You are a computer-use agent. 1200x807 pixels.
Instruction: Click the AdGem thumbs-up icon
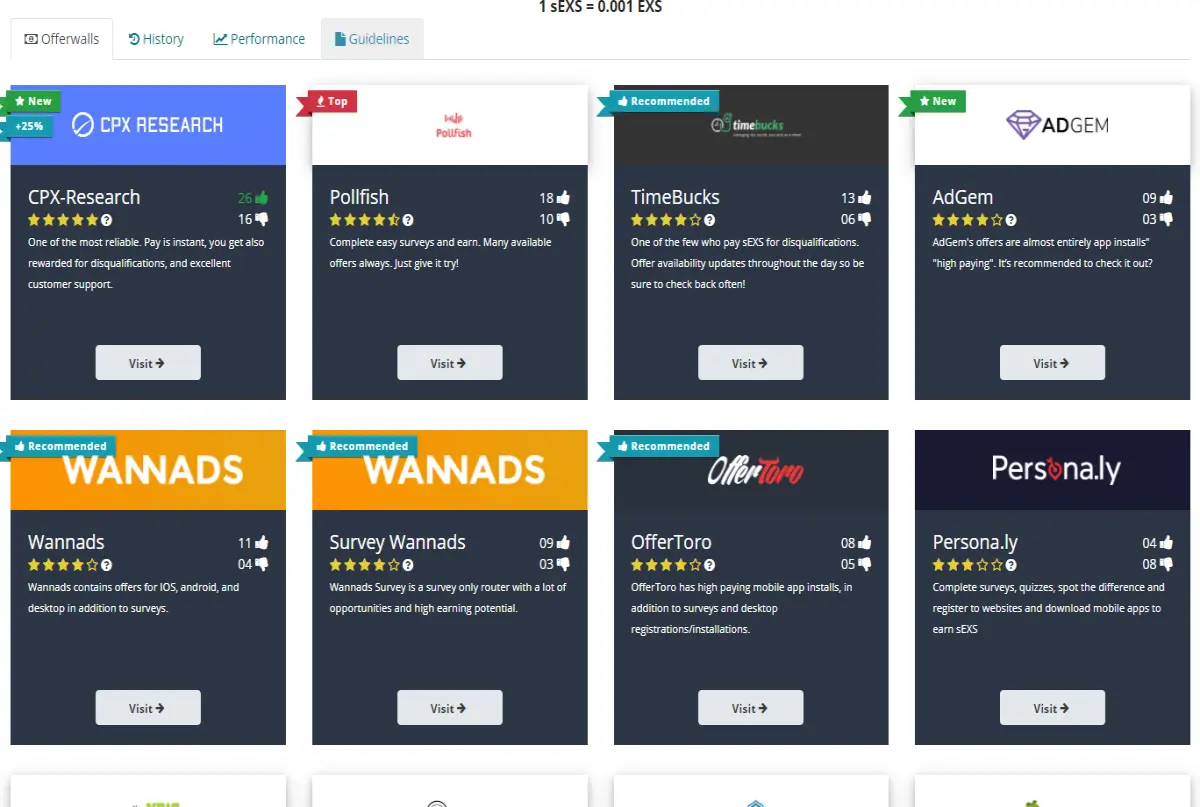click(x=1166, y=198)
